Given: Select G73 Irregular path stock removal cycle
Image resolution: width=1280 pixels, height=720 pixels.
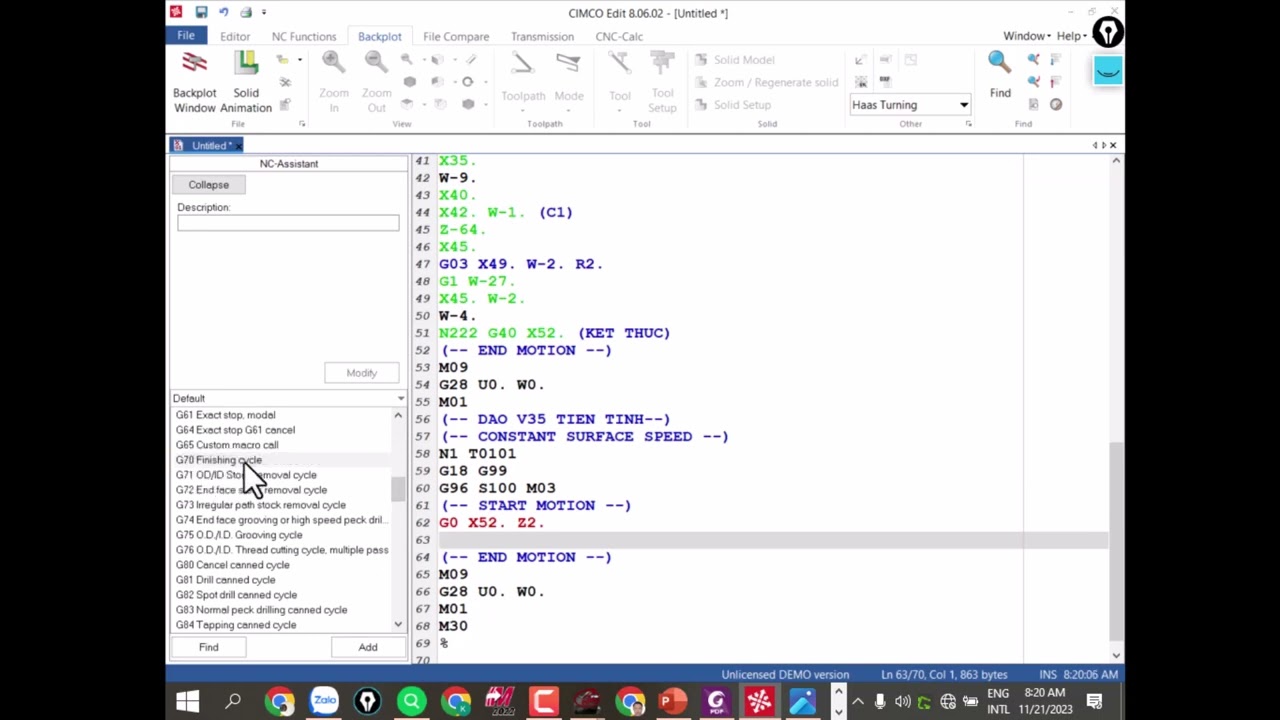Looking at the screenshot, I should pyautogui.click(x=261, y=505).
